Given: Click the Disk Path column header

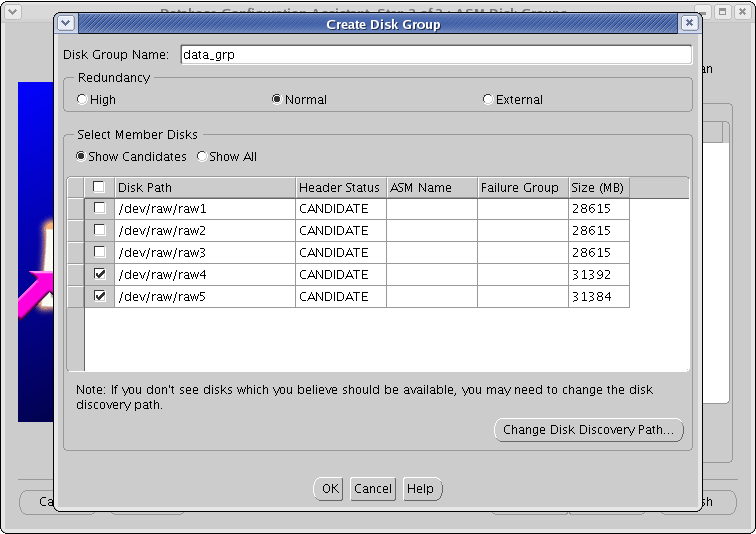Looking at the screenshot, I should coord(204,187).
